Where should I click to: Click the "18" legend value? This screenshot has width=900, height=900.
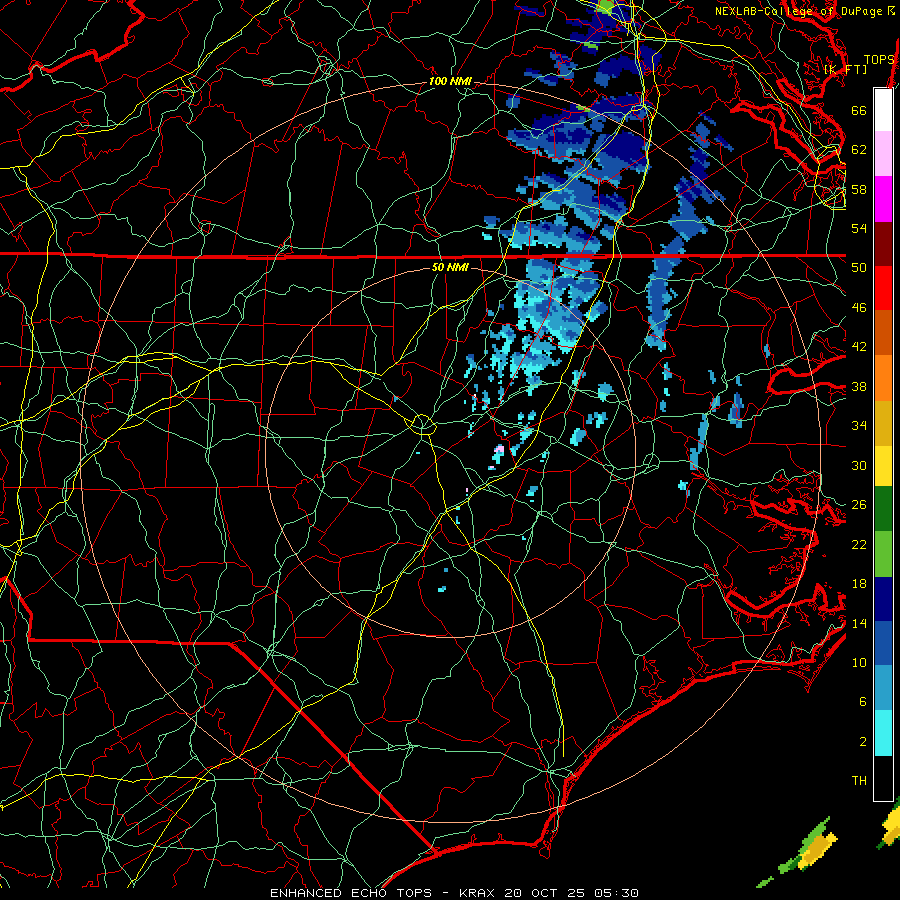(859, 584)
